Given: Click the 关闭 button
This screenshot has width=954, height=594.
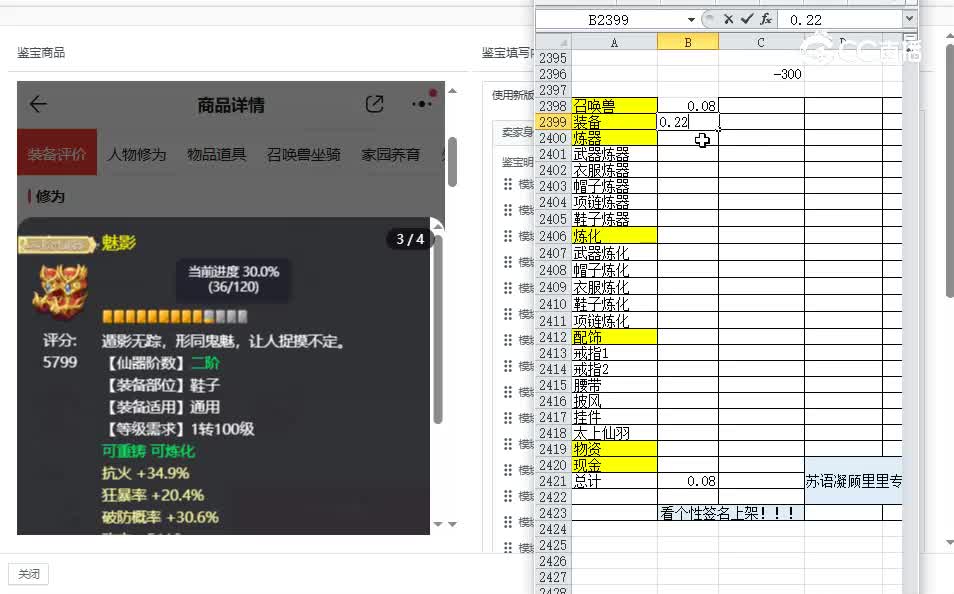Looking at the screenshot, I should (x=27, y=574).
